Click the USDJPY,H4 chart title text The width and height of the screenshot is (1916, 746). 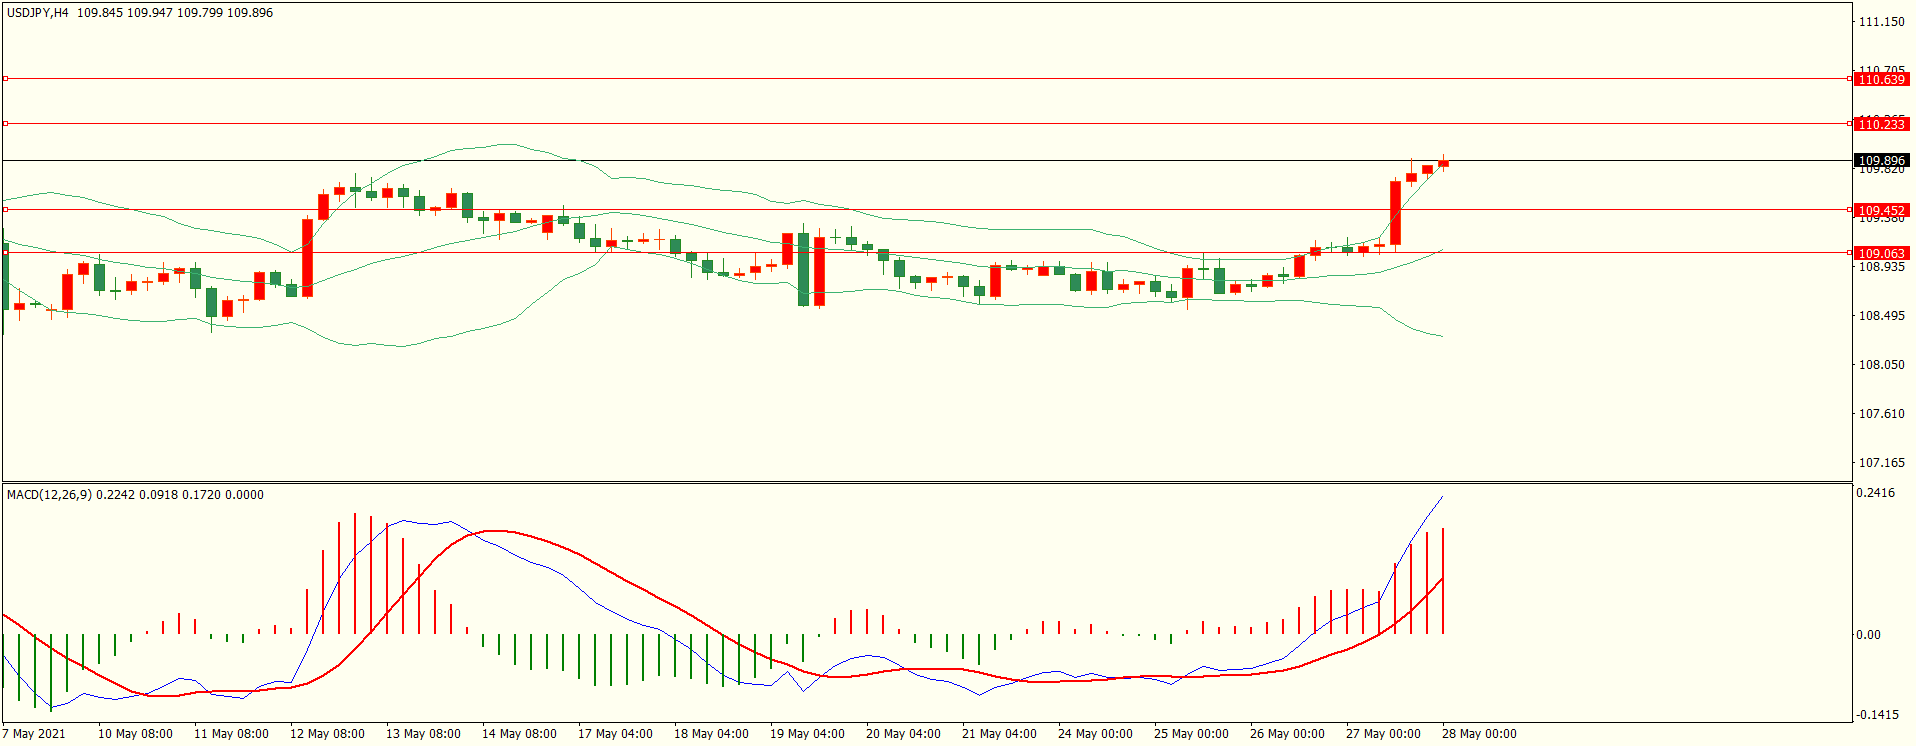coord(38,13)
